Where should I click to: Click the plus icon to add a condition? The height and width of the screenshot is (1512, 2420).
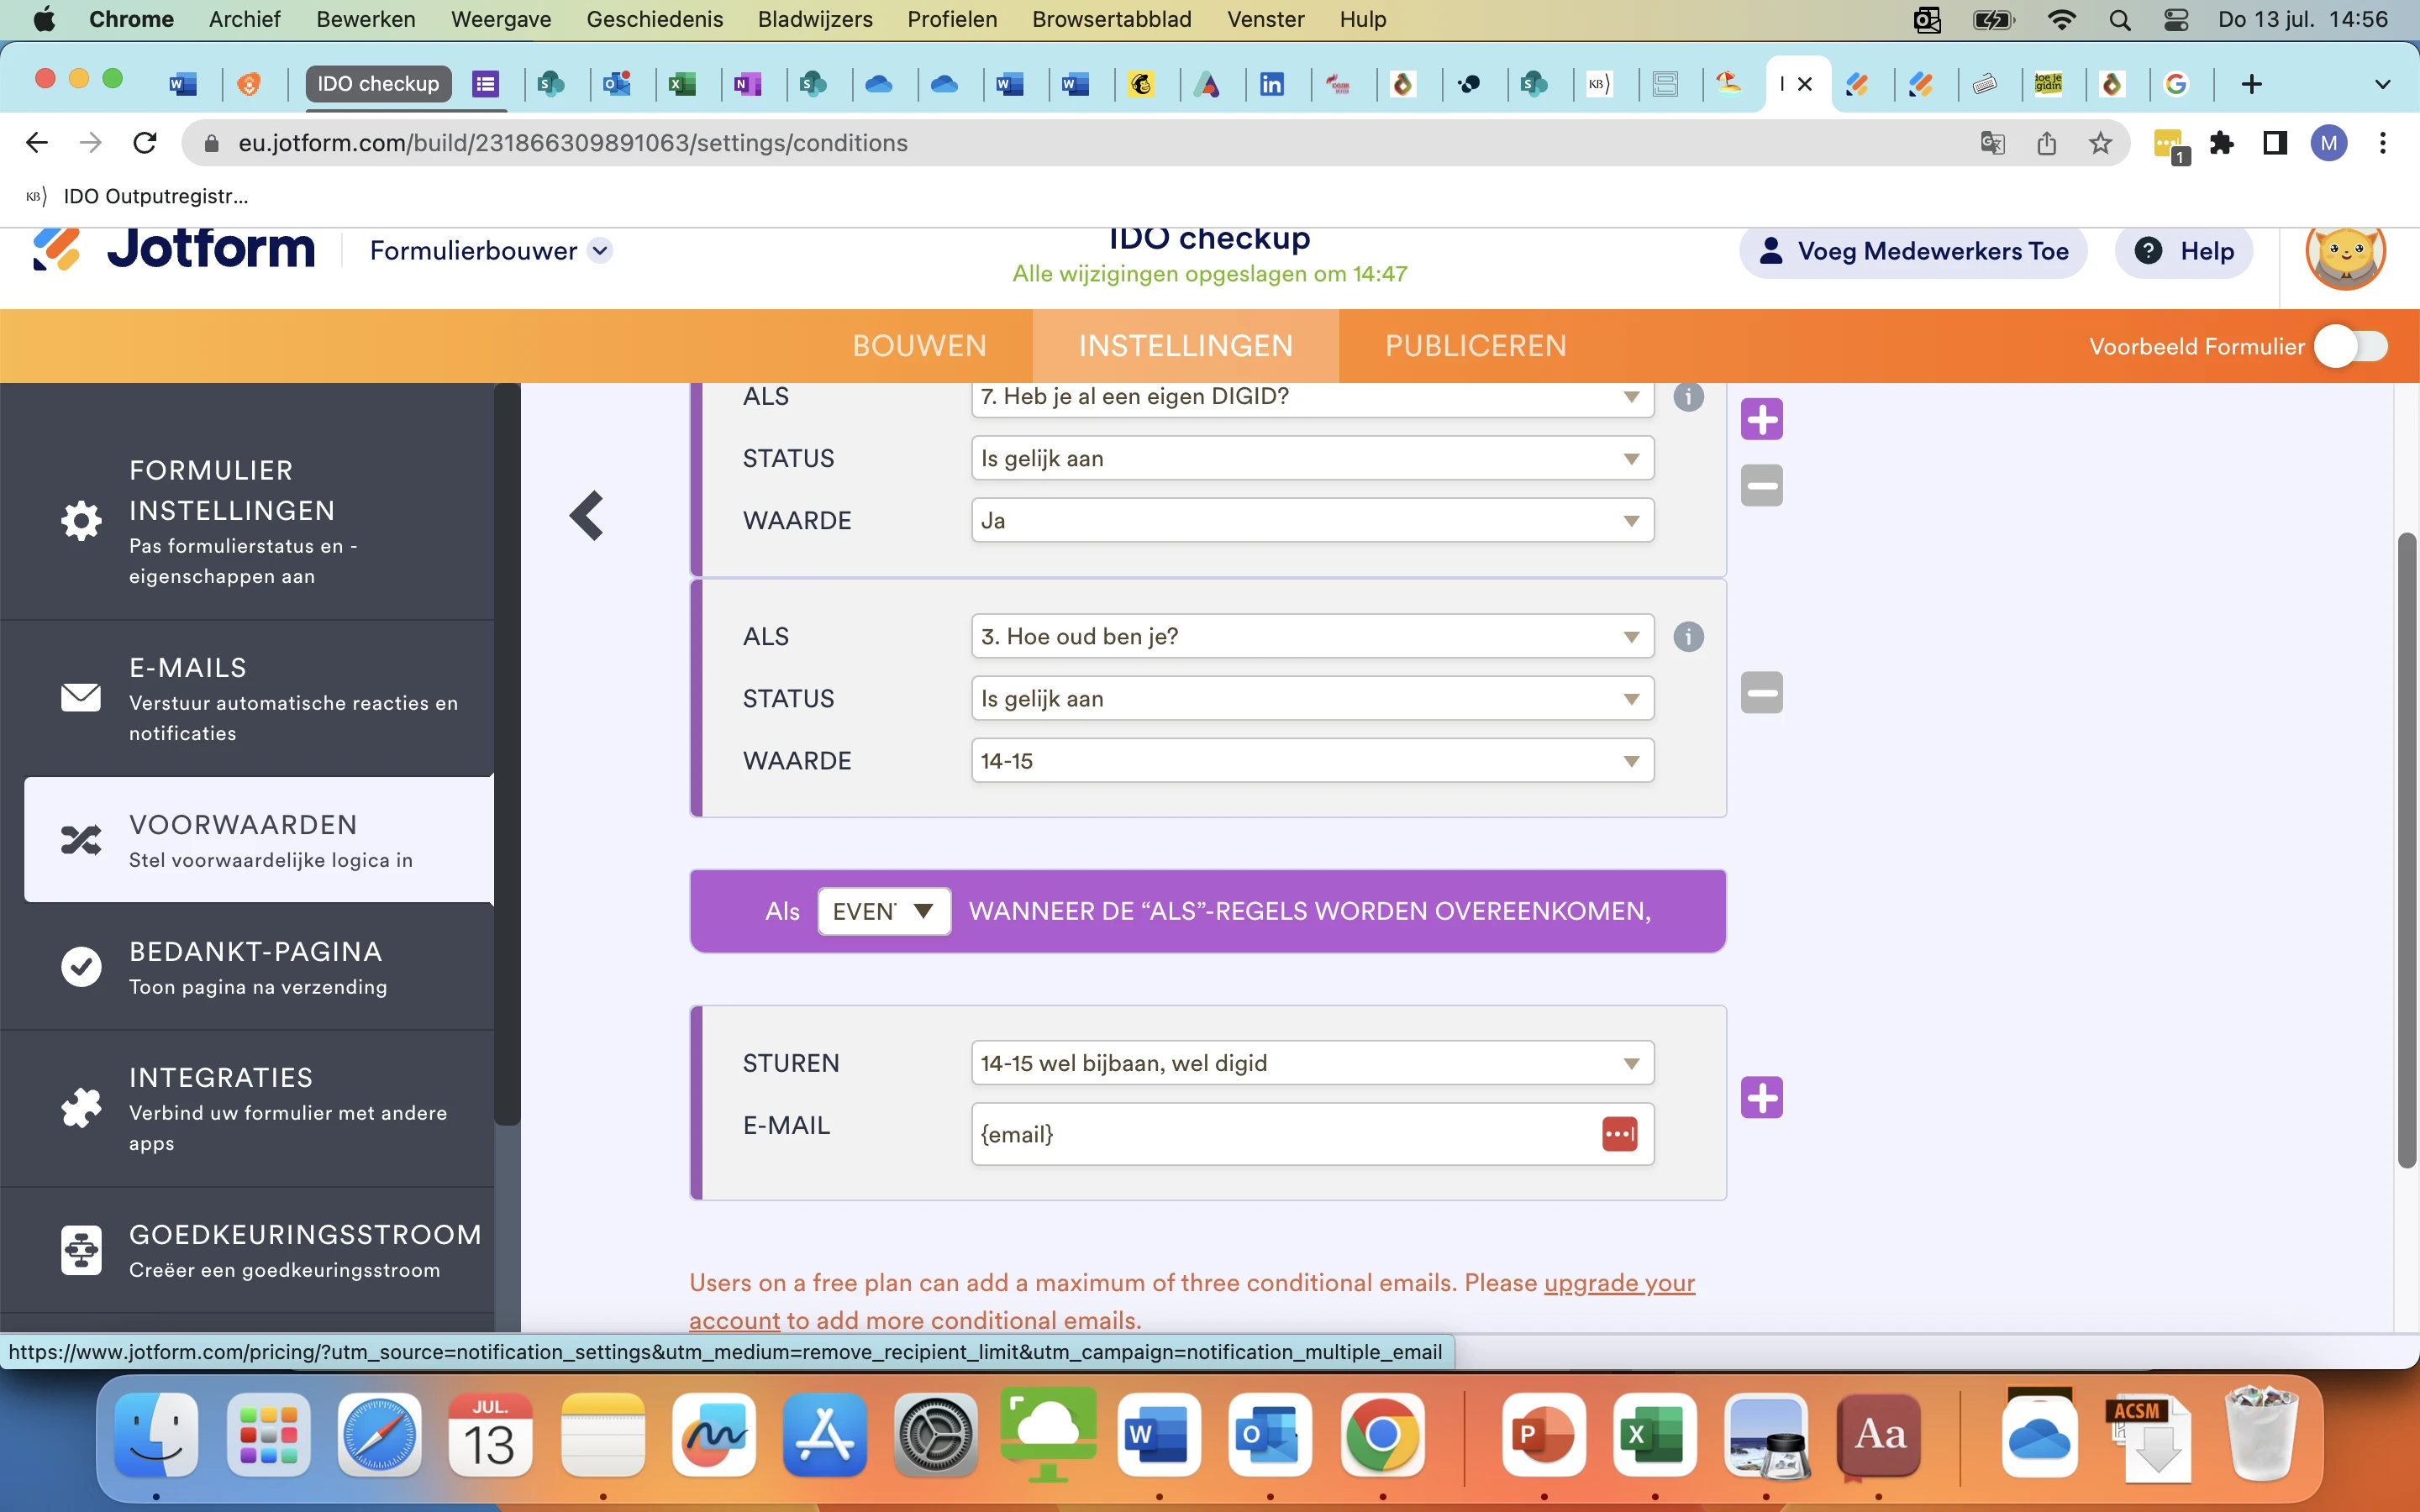tap(1761, 419)
